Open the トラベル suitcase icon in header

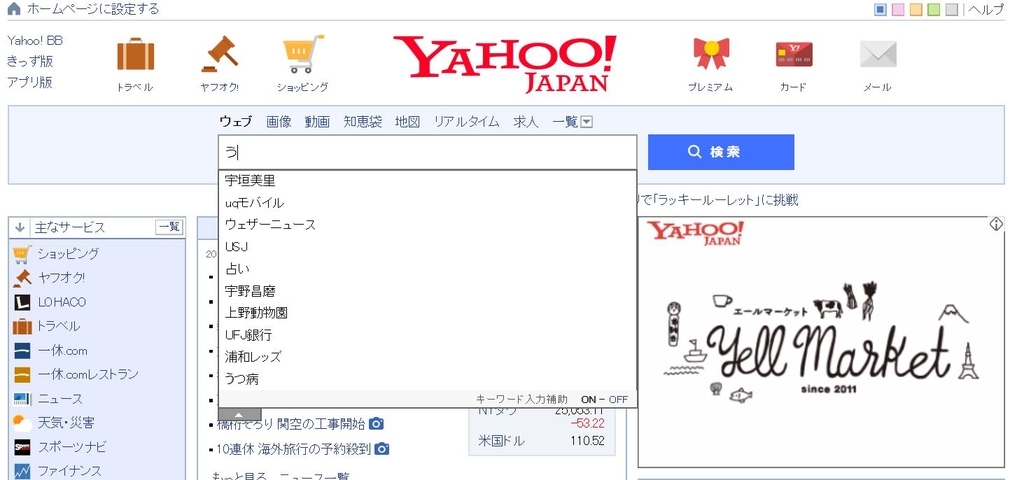(x=135, y=54)
